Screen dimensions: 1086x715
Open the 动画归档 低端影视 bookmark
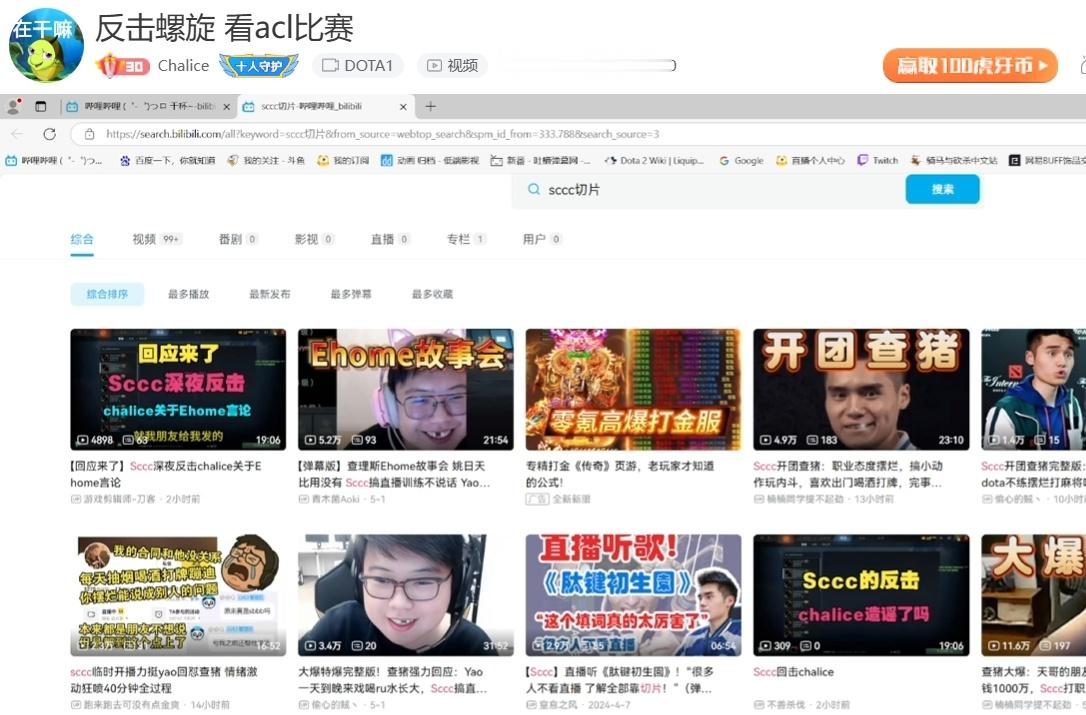click(429, 160)
